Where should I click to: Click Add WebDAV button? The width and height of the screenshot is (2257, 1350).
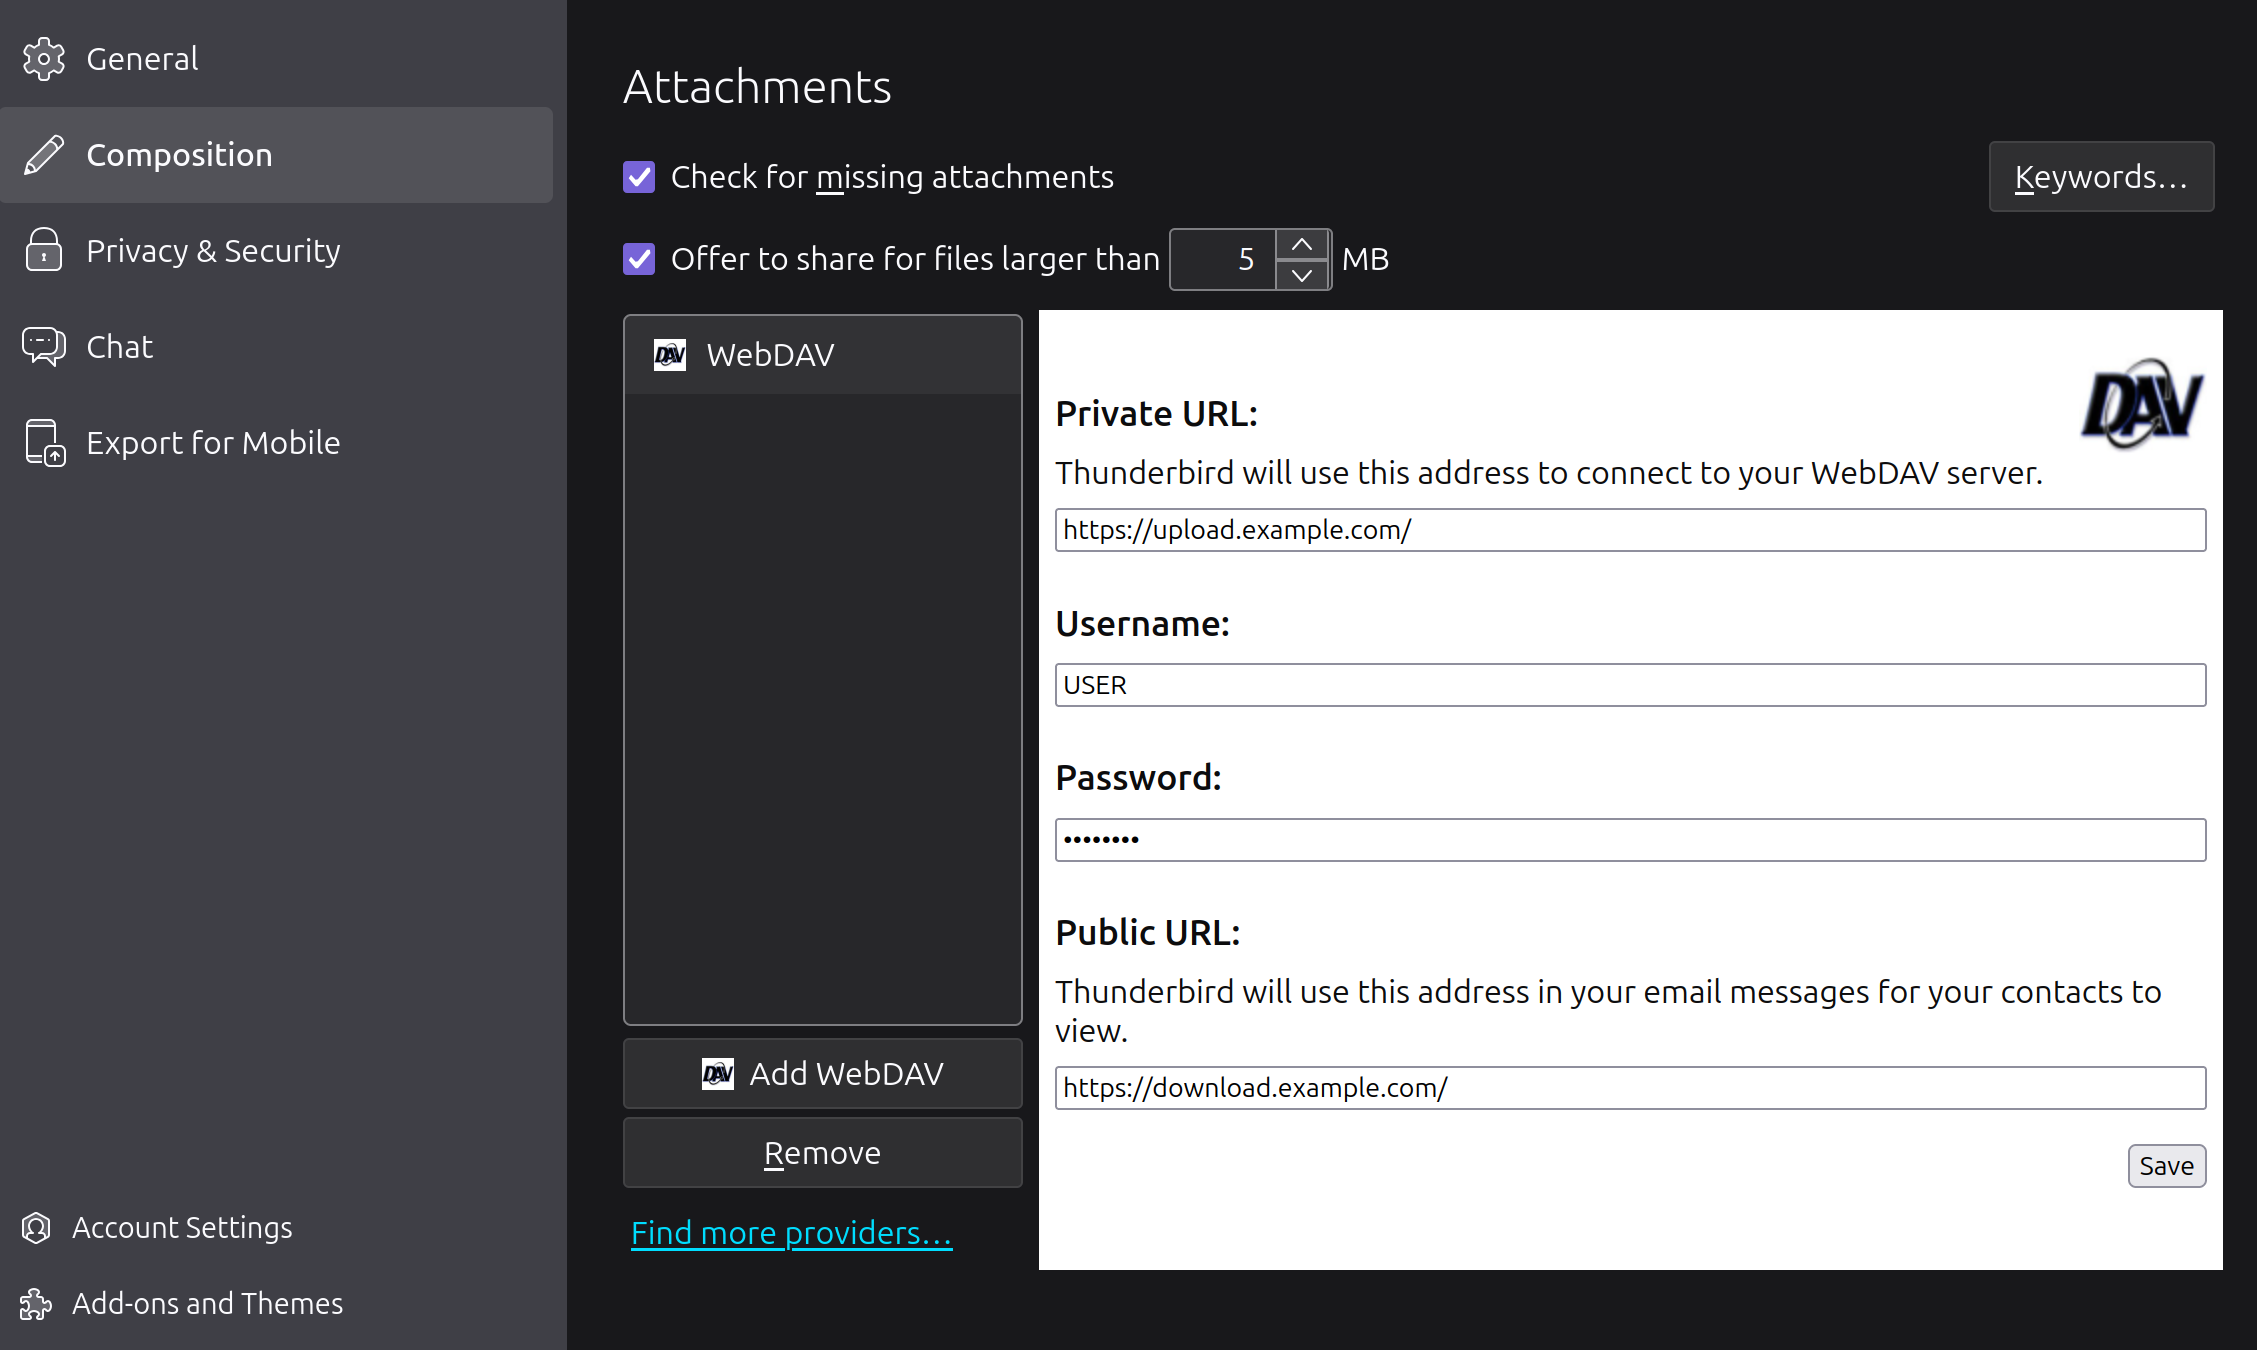[823, 1074]
